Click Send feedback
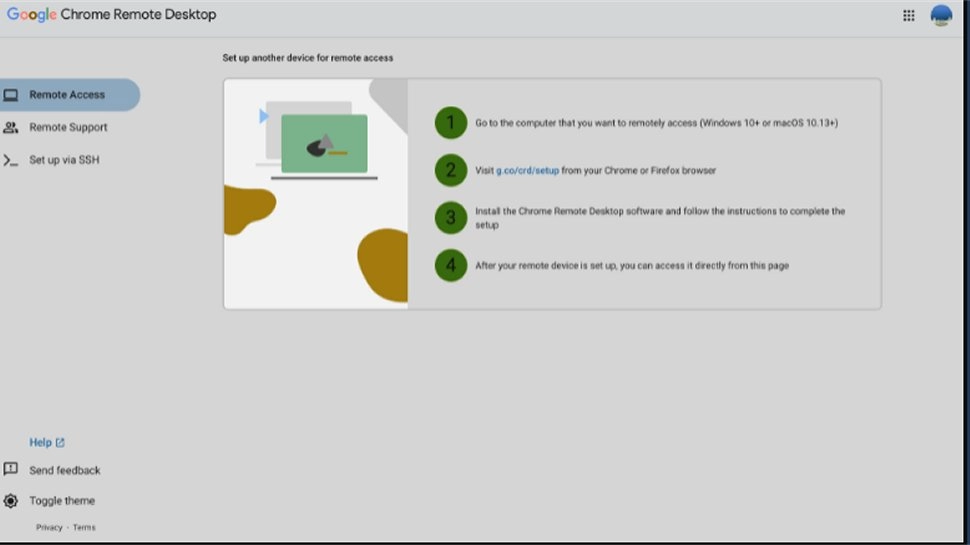 click(64, 470)
